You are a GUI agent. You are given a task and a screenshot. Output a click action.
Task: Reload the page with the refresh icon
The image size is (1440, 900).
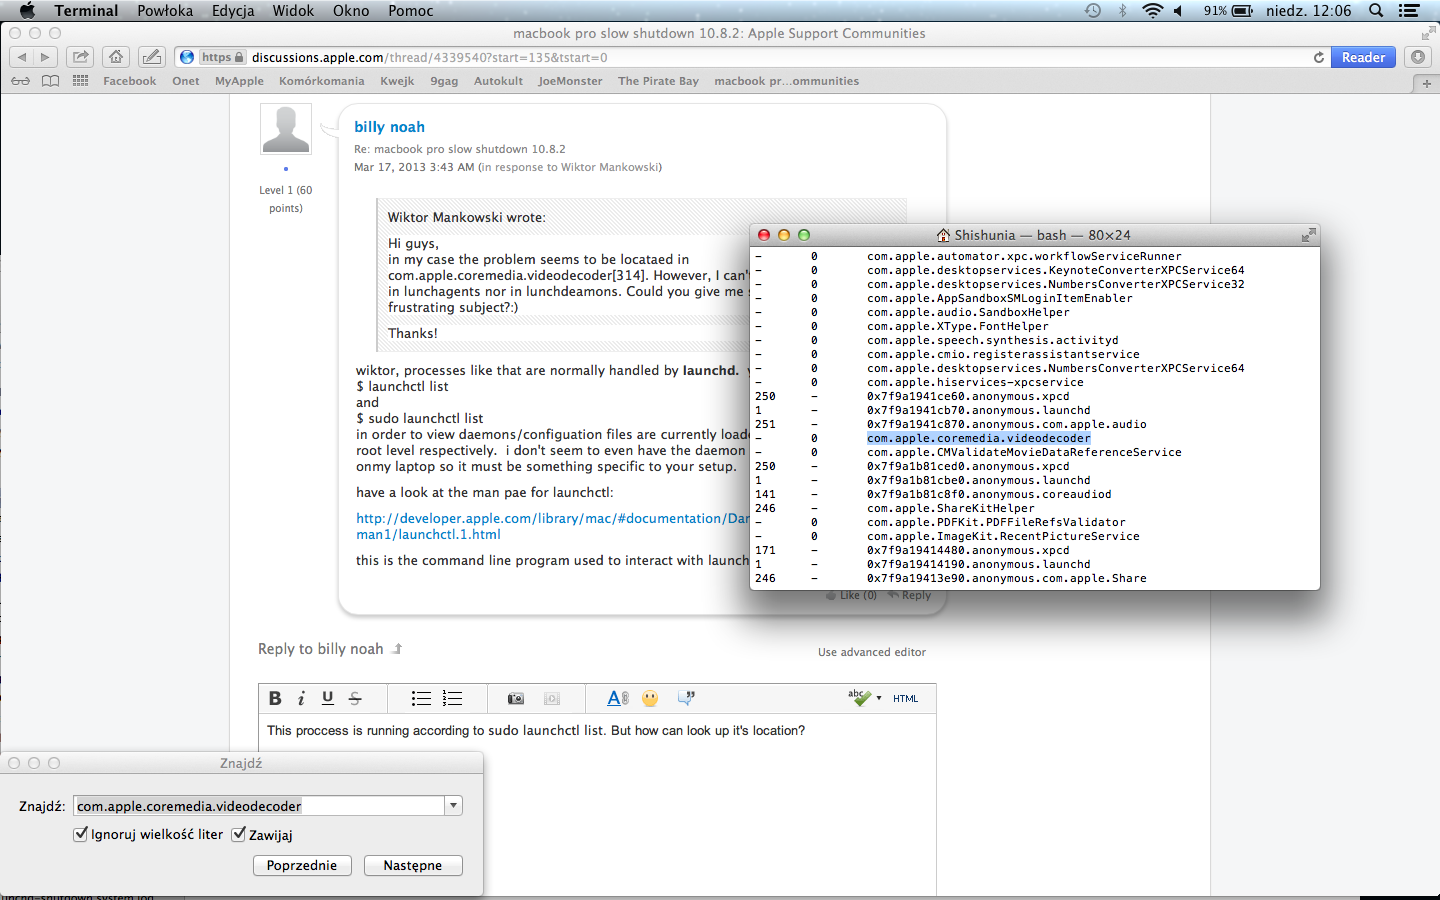coord(1319,57)
